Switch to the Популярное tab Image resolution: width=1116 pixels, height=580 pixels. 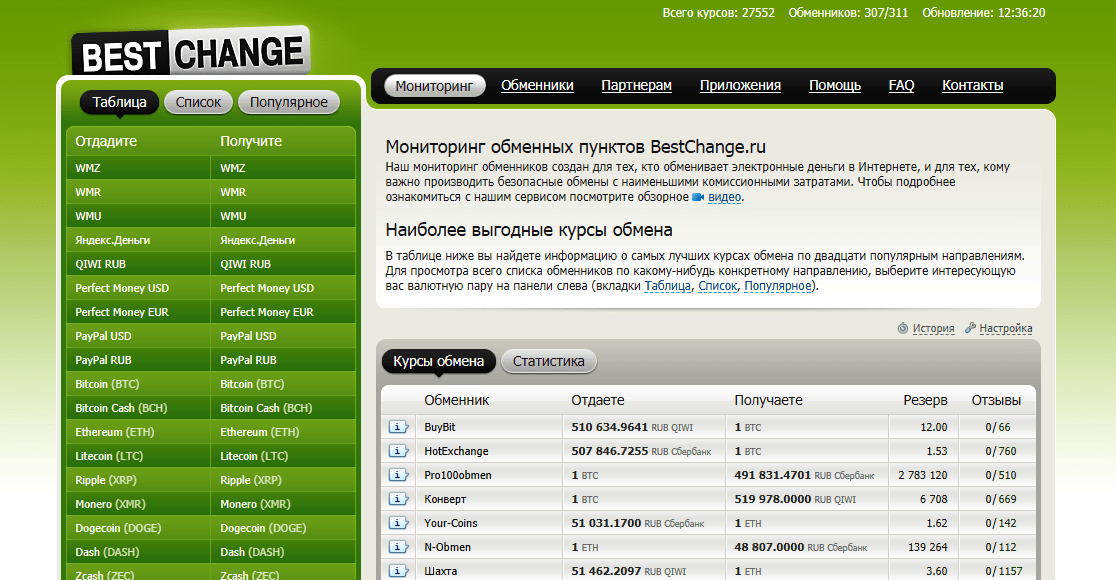(289, 102)
